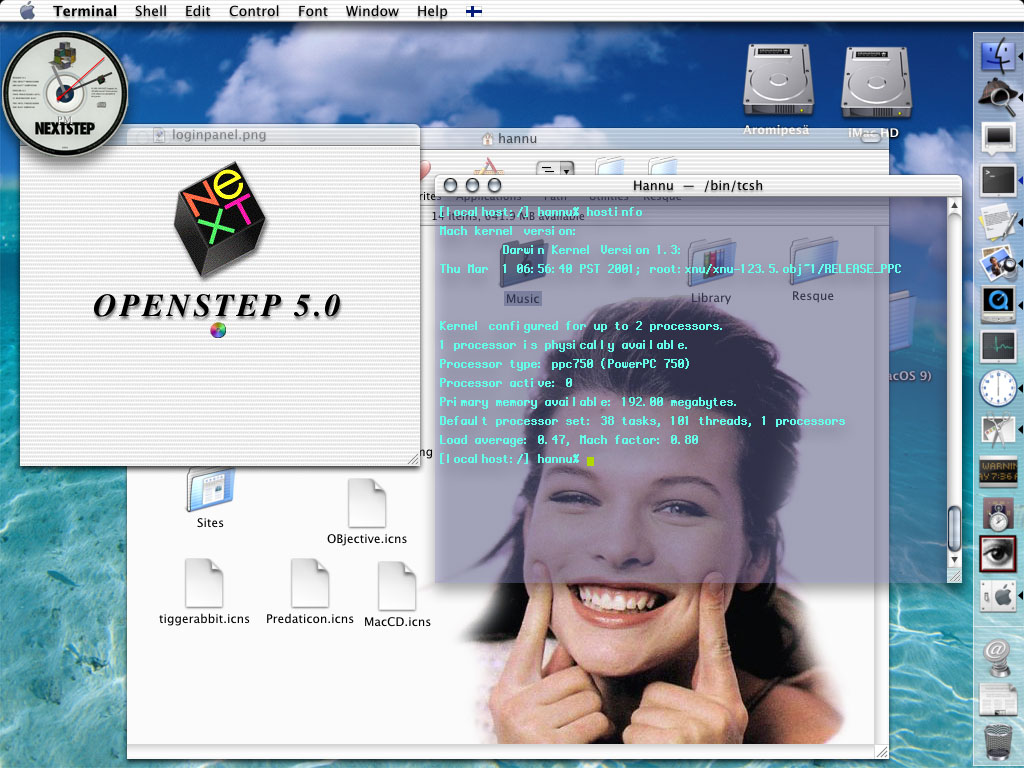Viewport: 1024px width, 768px height.
Task: Click 'Processor type: ppc750' line in Terminal
Action: coord(564,364)
